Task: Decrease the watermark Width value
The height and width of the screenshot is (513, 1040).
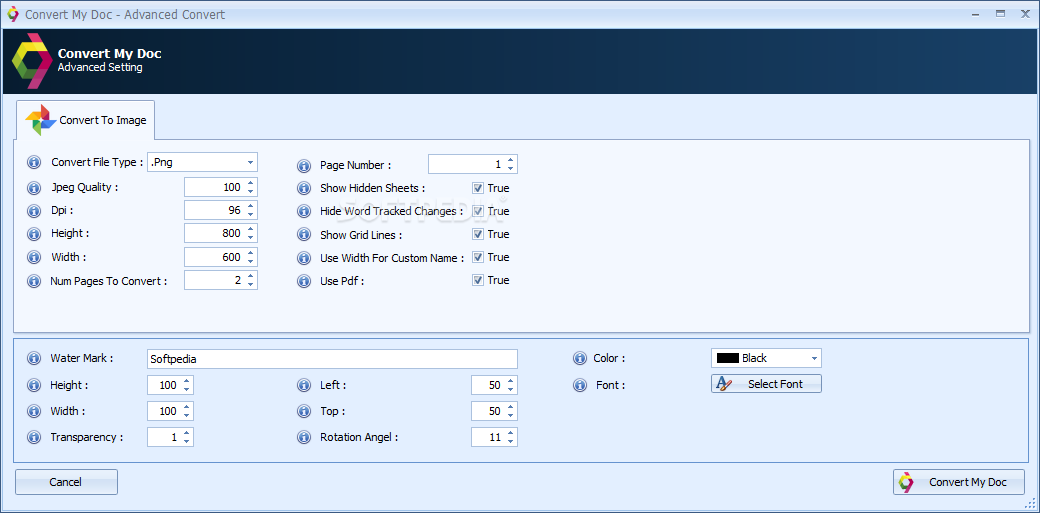Action: [x=186, y=415]
